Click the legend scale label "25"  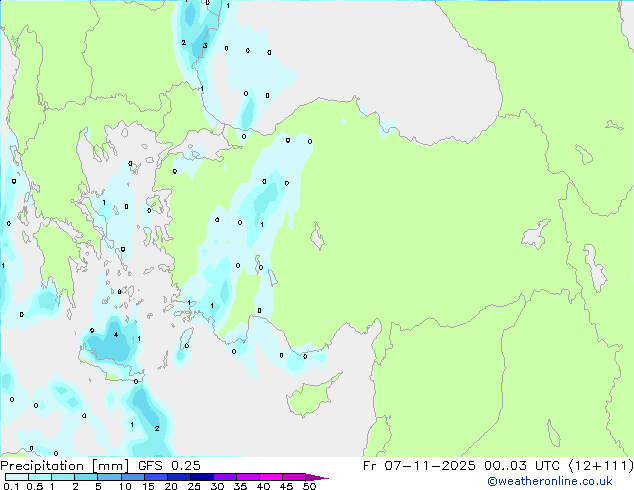click(x=194, y=486)
